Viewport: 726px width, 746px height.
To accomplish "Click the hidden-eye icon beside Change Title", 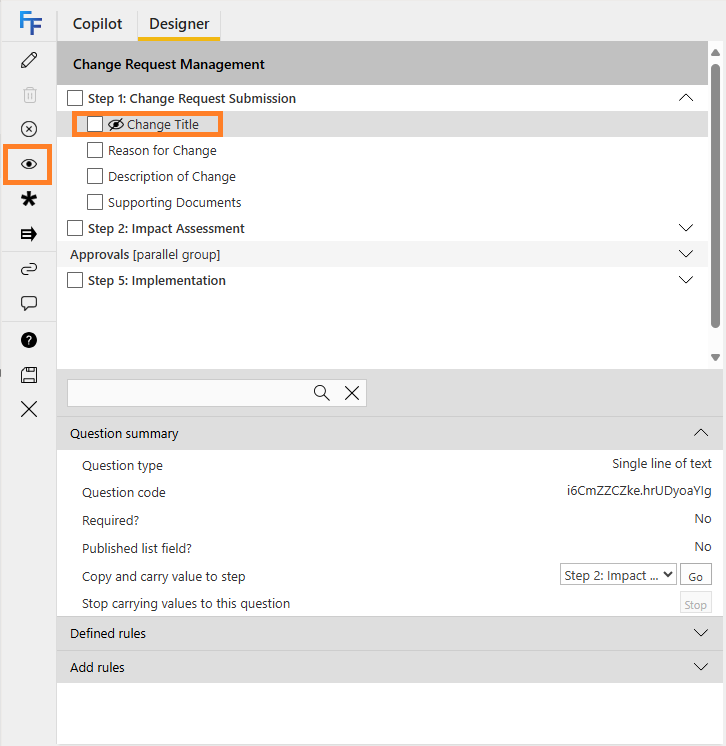I will pyautogui.click(x=116, y=124).
